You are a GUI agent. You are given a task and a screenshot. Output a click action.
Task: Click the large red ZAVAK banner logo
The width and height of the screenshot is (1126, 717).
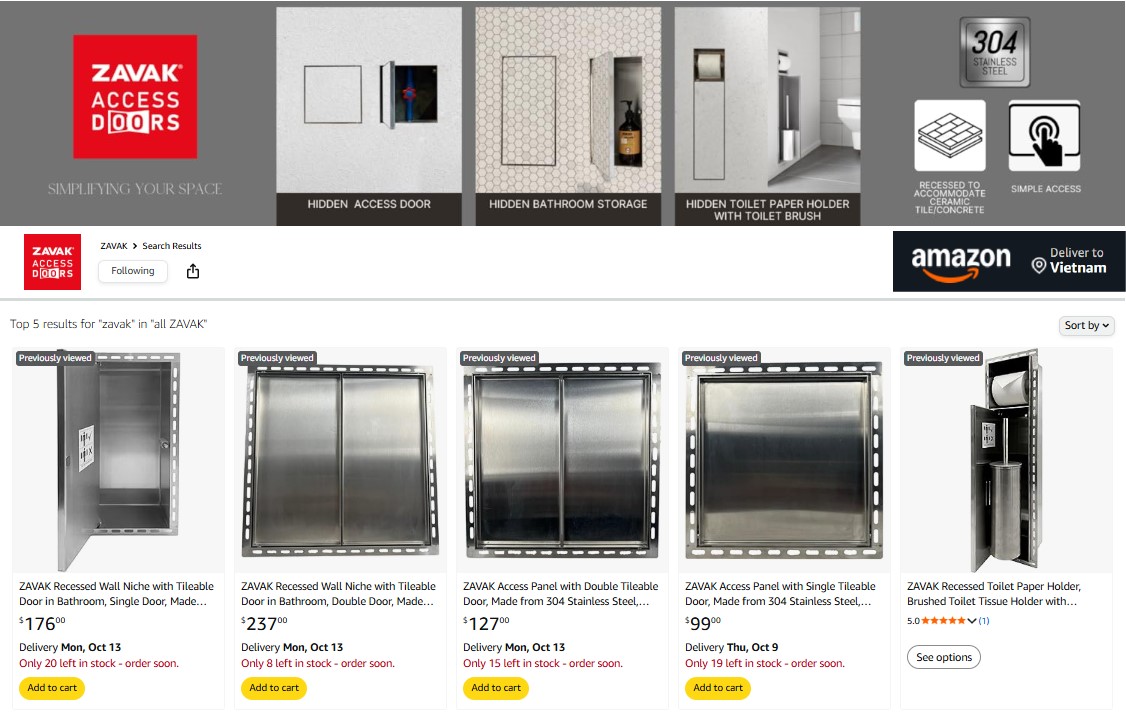pos(135,96)
